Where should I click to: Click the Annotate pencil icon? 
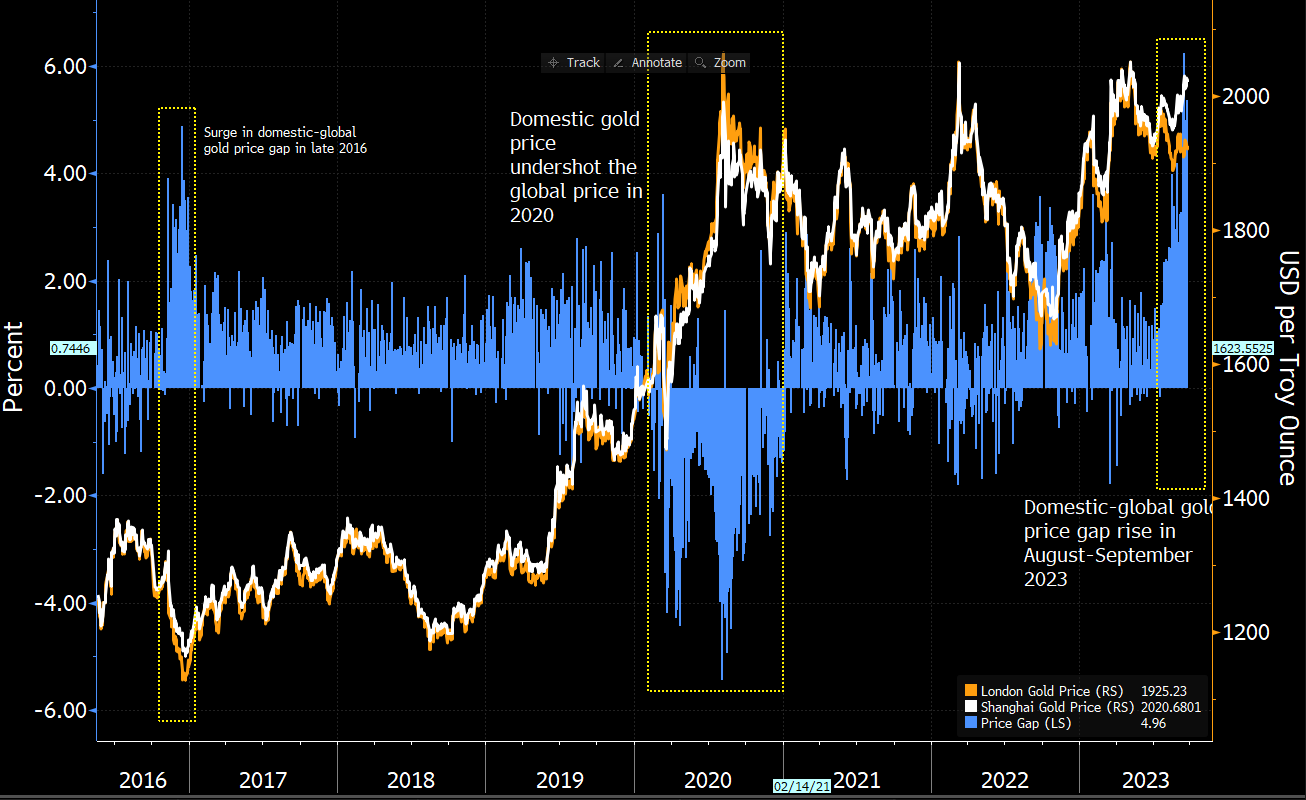point(618,62)
